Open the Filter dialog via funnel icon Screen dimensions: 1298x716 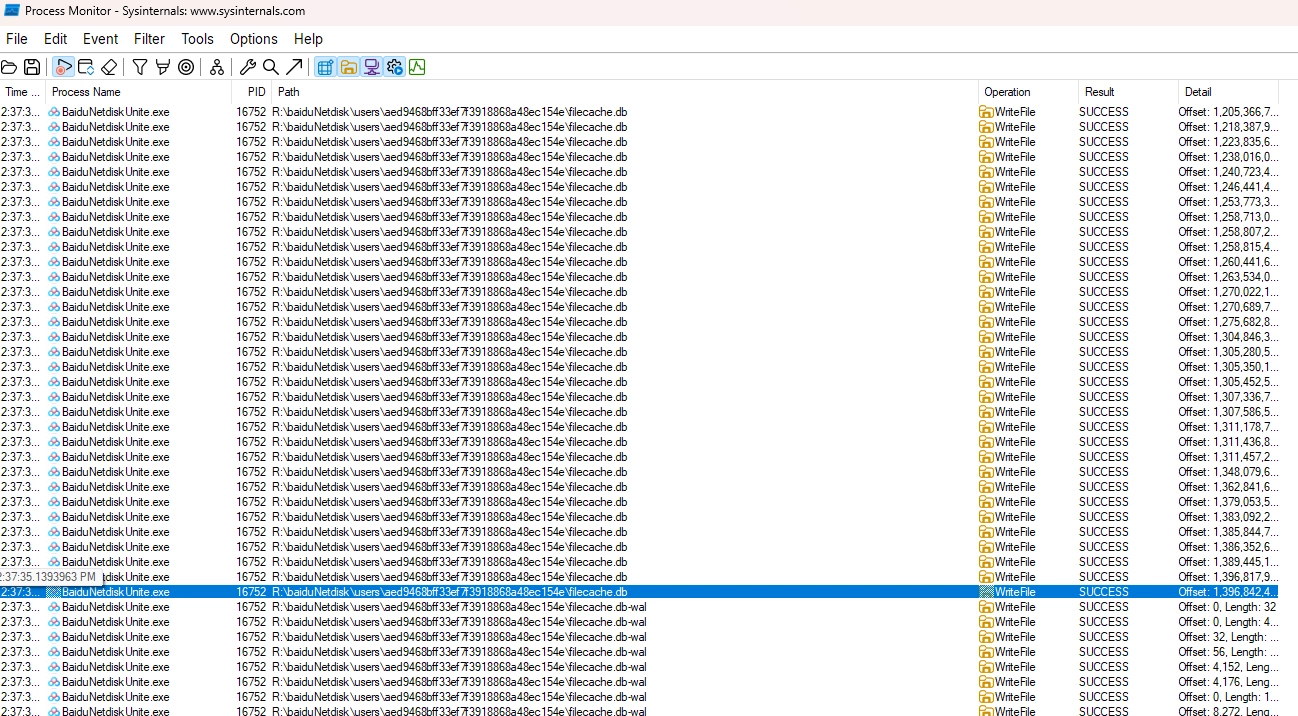pyautogui.click(x=140, y=67)
